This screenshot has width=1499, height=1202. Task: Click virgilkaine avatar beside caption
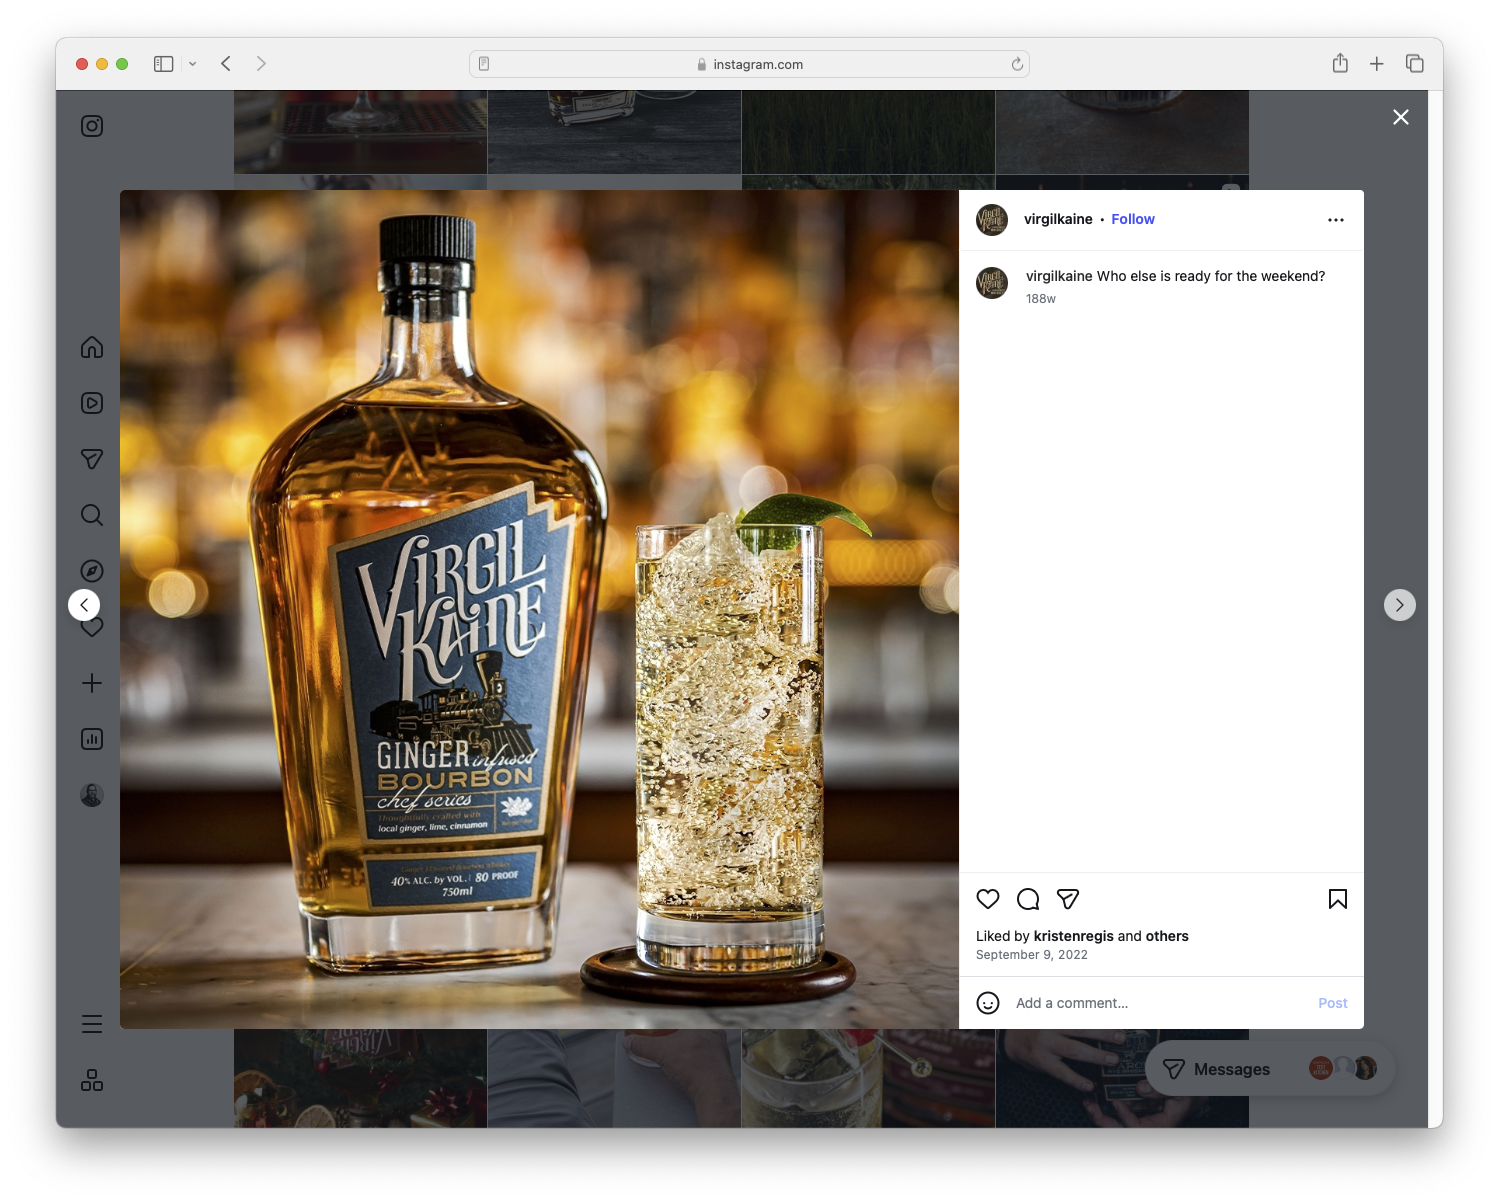click(x=992, y=283)
